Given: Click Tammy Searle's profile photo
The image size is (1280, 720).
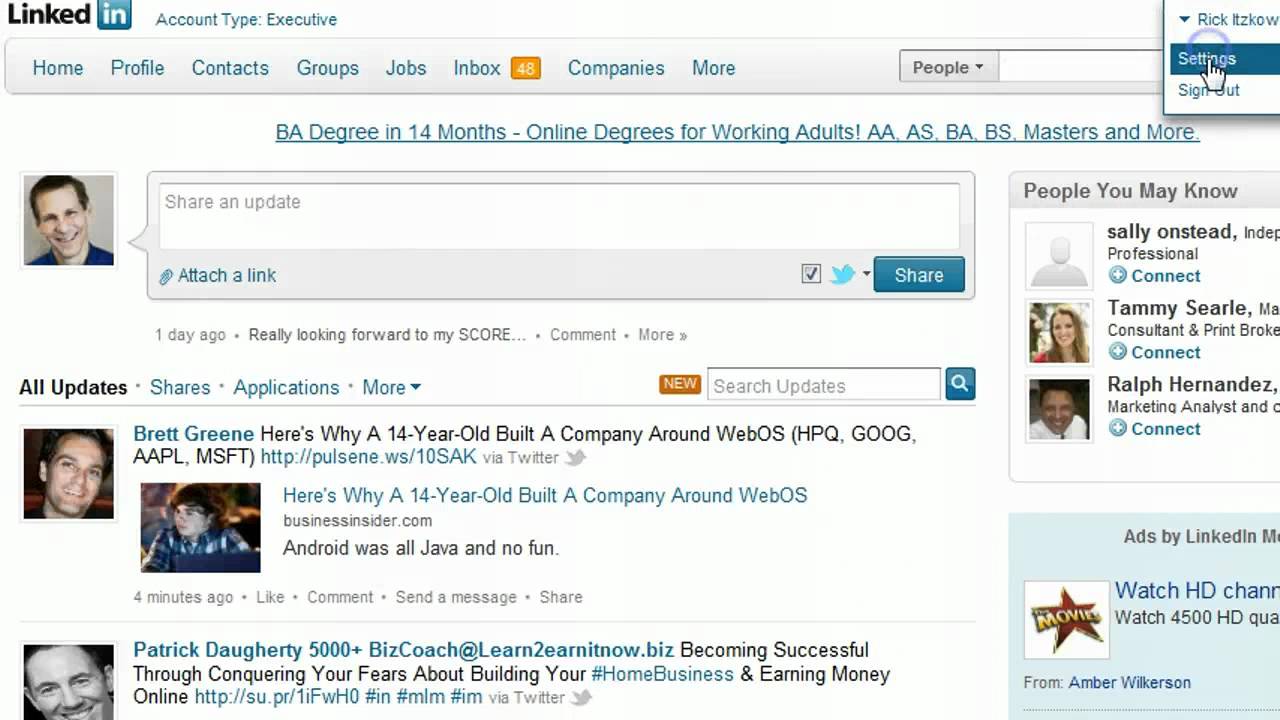Looking at the screenshot, I should tap(1059, 332).
